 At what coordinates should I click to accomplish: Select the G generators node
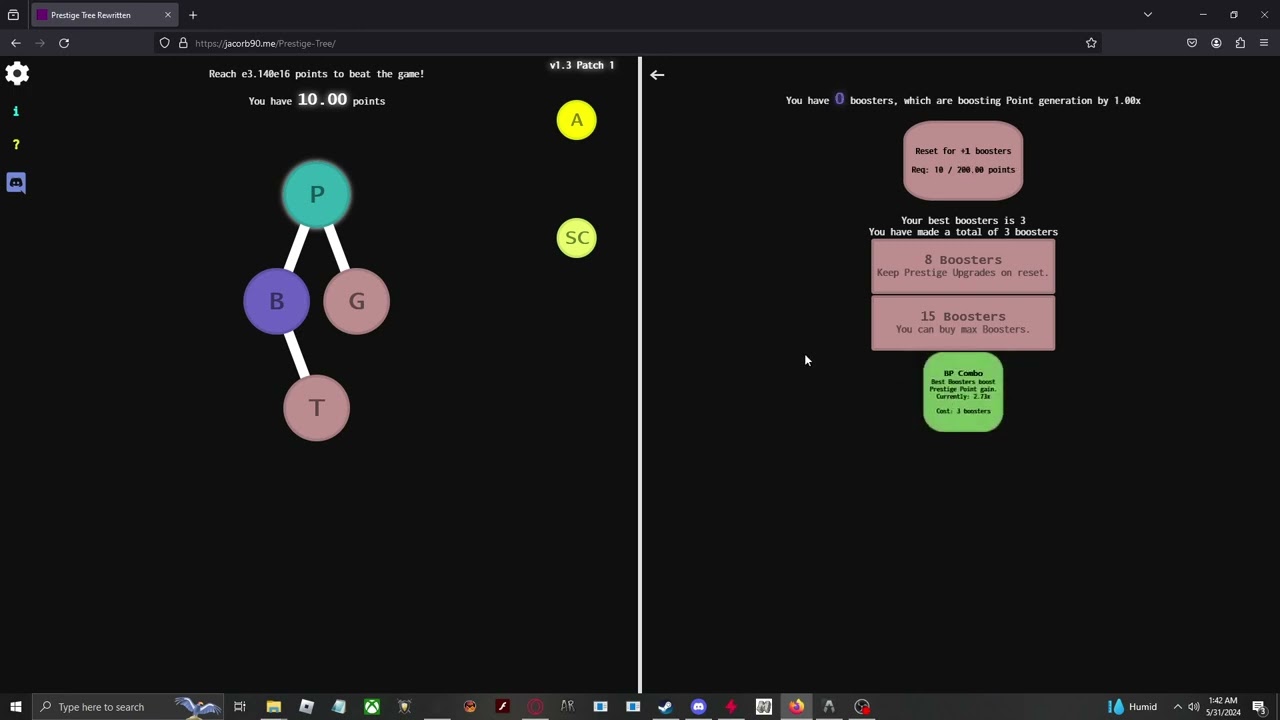pos(357,301)
